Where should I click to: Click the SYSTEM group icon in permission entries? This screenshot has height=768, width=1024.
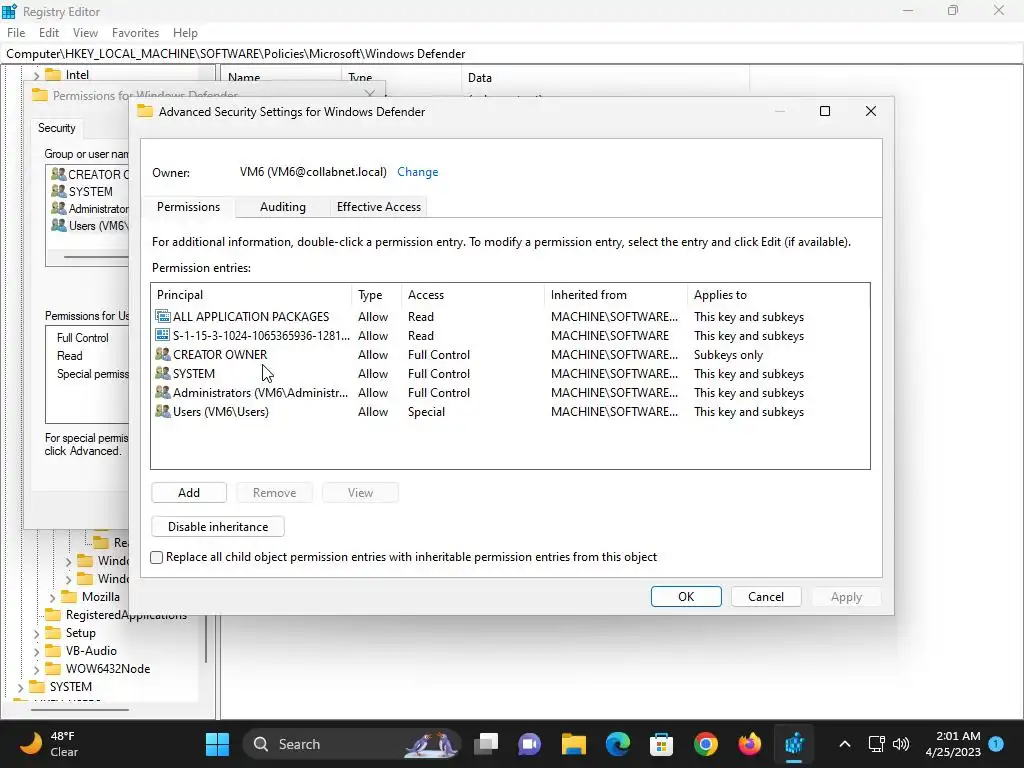coord(163,374)
